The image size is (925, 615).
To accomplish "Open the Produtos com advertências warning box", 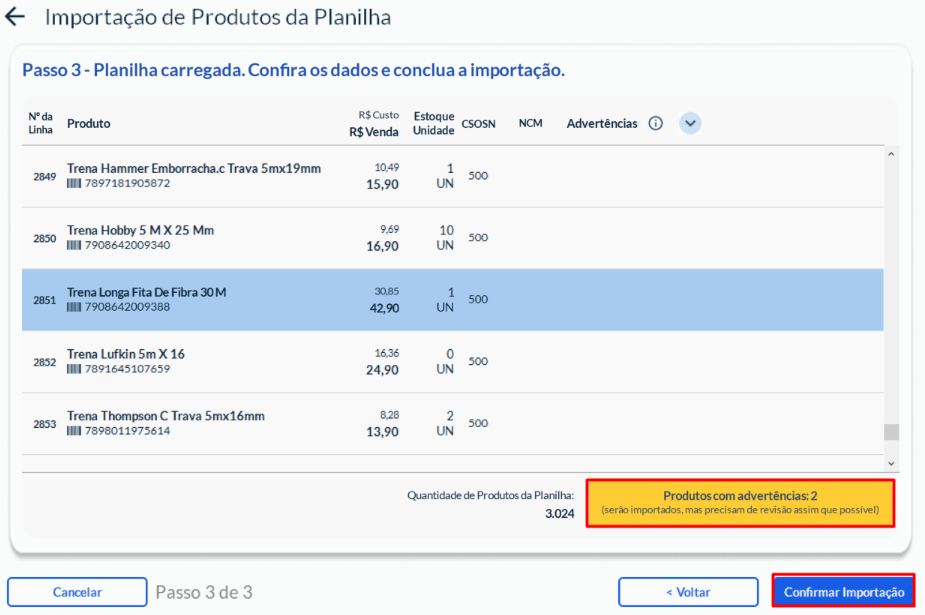I will tap(739, 503).
